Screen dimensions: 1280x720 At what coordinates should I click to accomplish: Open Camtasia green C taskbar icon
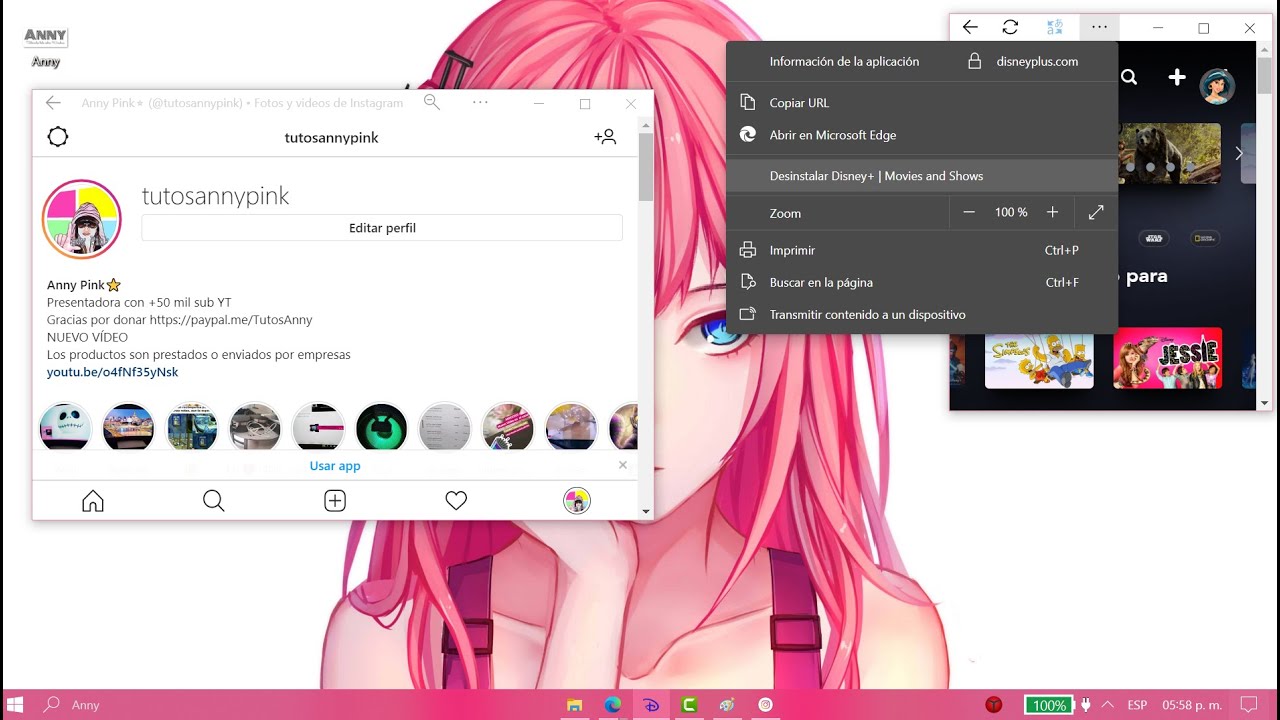coord(689,705)
